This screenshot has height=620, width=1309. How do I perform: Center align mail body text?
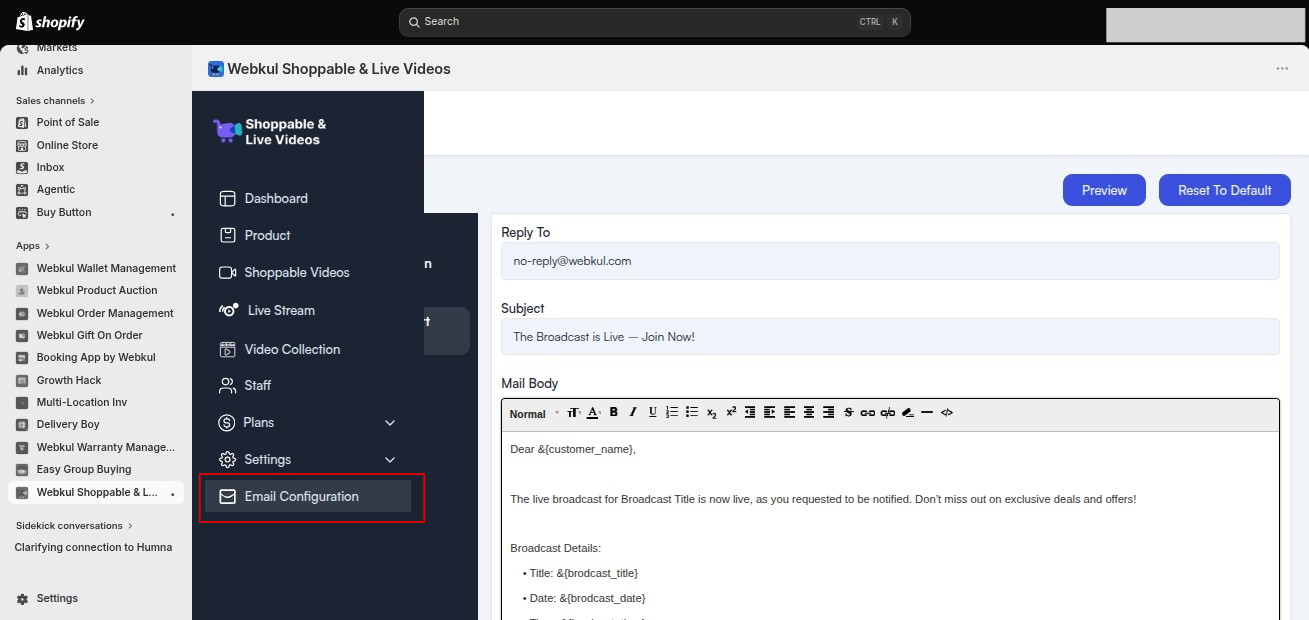pos(809,412)
